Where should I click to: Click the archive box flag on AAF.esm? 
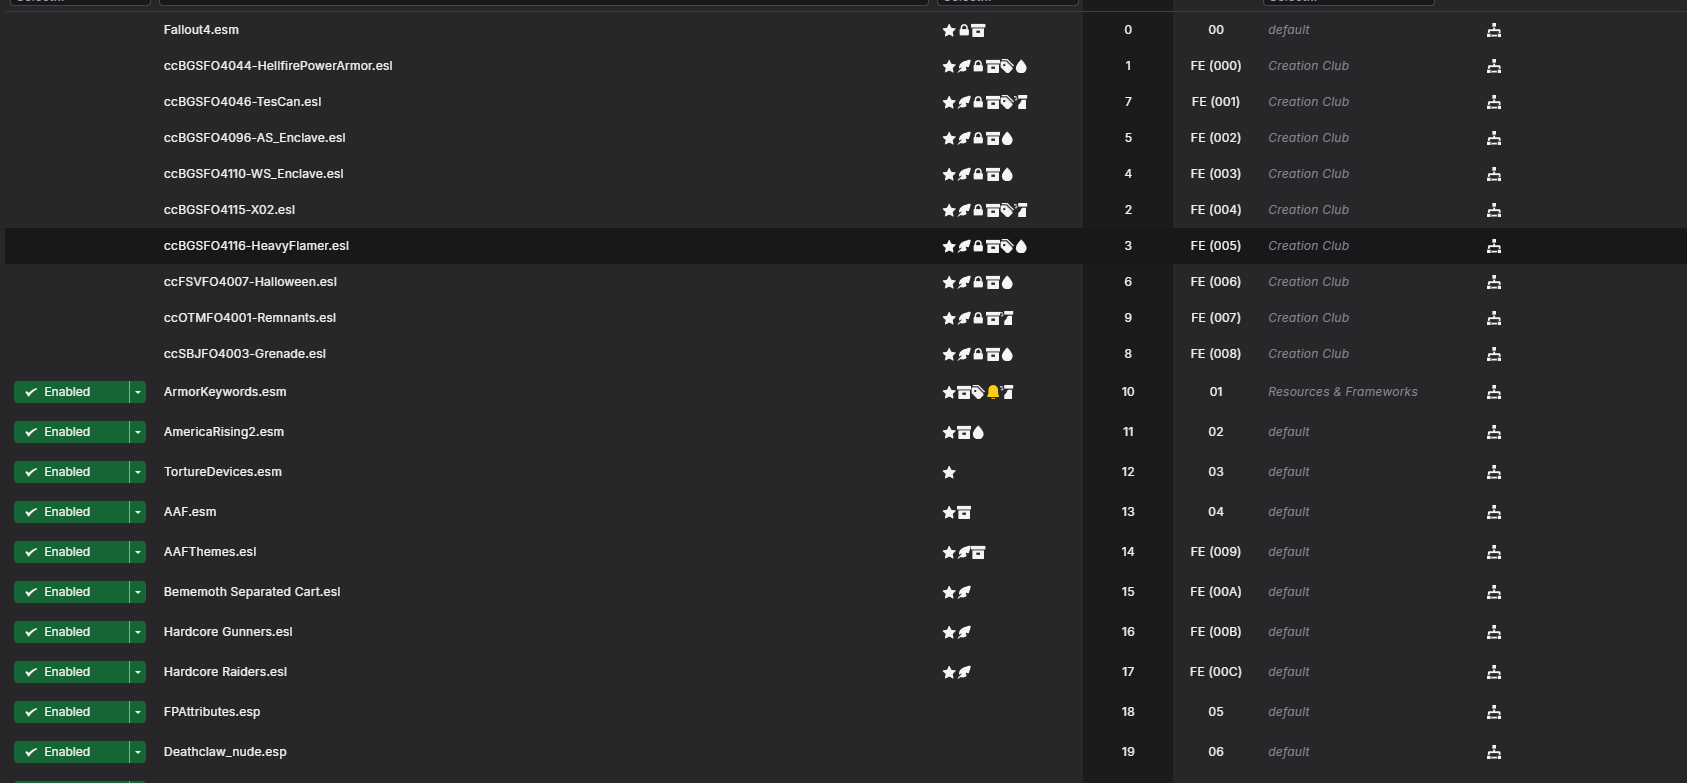tap(964, 512)
